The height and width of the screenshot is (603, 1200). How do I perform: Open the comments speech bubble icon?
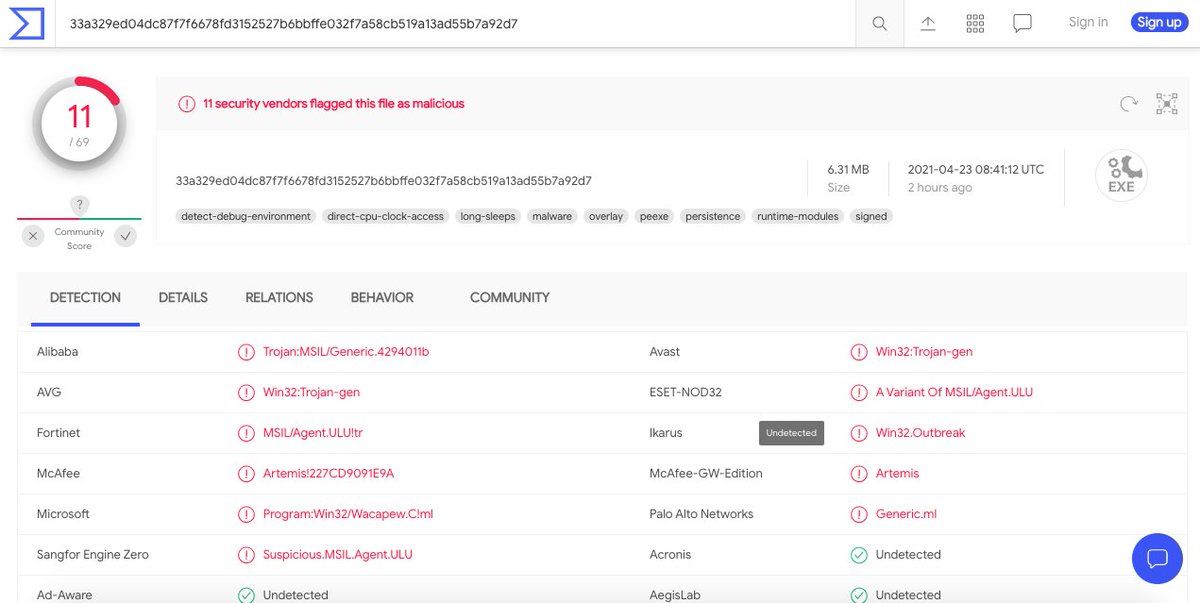(x=1022, y=23)
